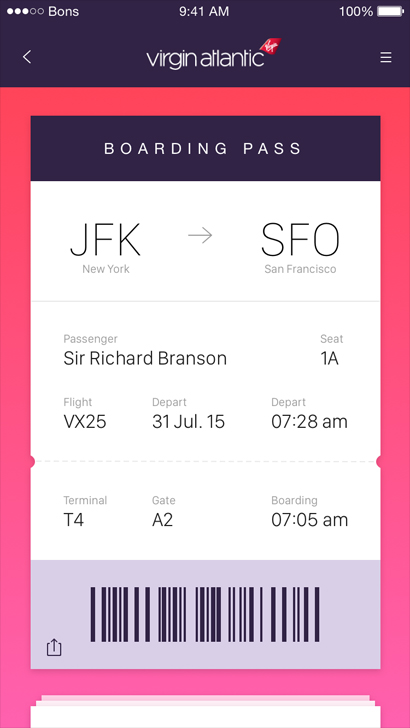Tap terminal T4 value
The height and width of the screenshot is (728, 410).
tap(73, 520)
